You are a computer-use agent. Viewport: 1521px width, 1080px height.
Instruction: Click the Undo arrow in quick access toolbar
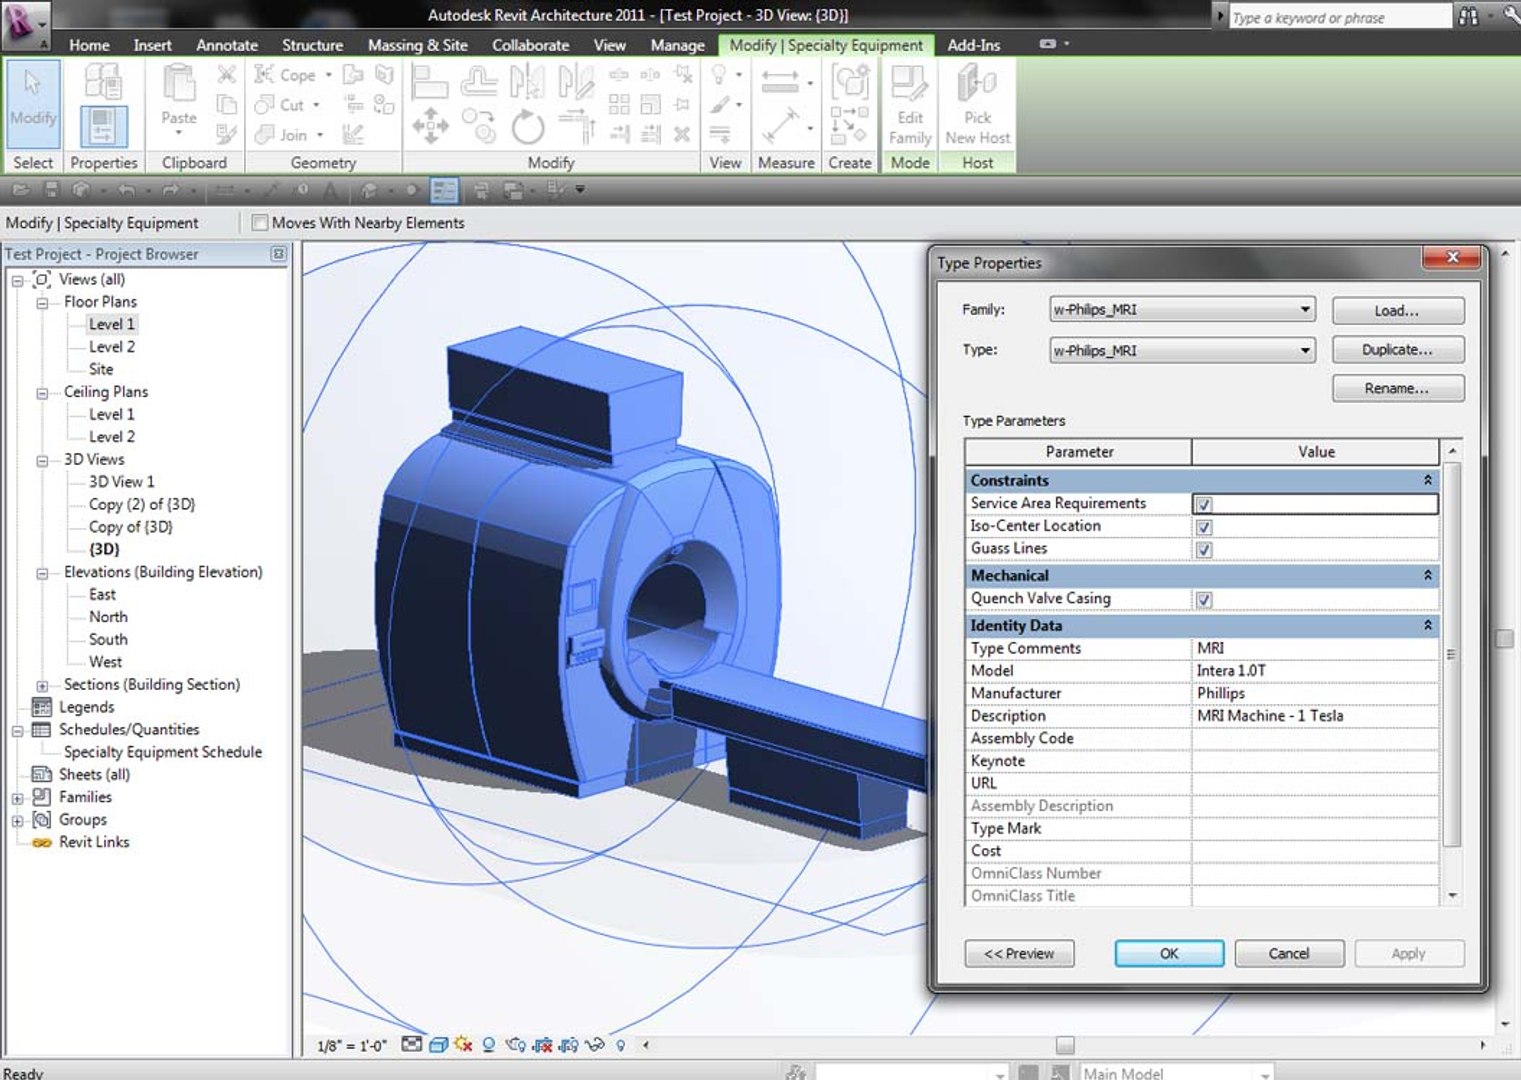coord(127,189)
